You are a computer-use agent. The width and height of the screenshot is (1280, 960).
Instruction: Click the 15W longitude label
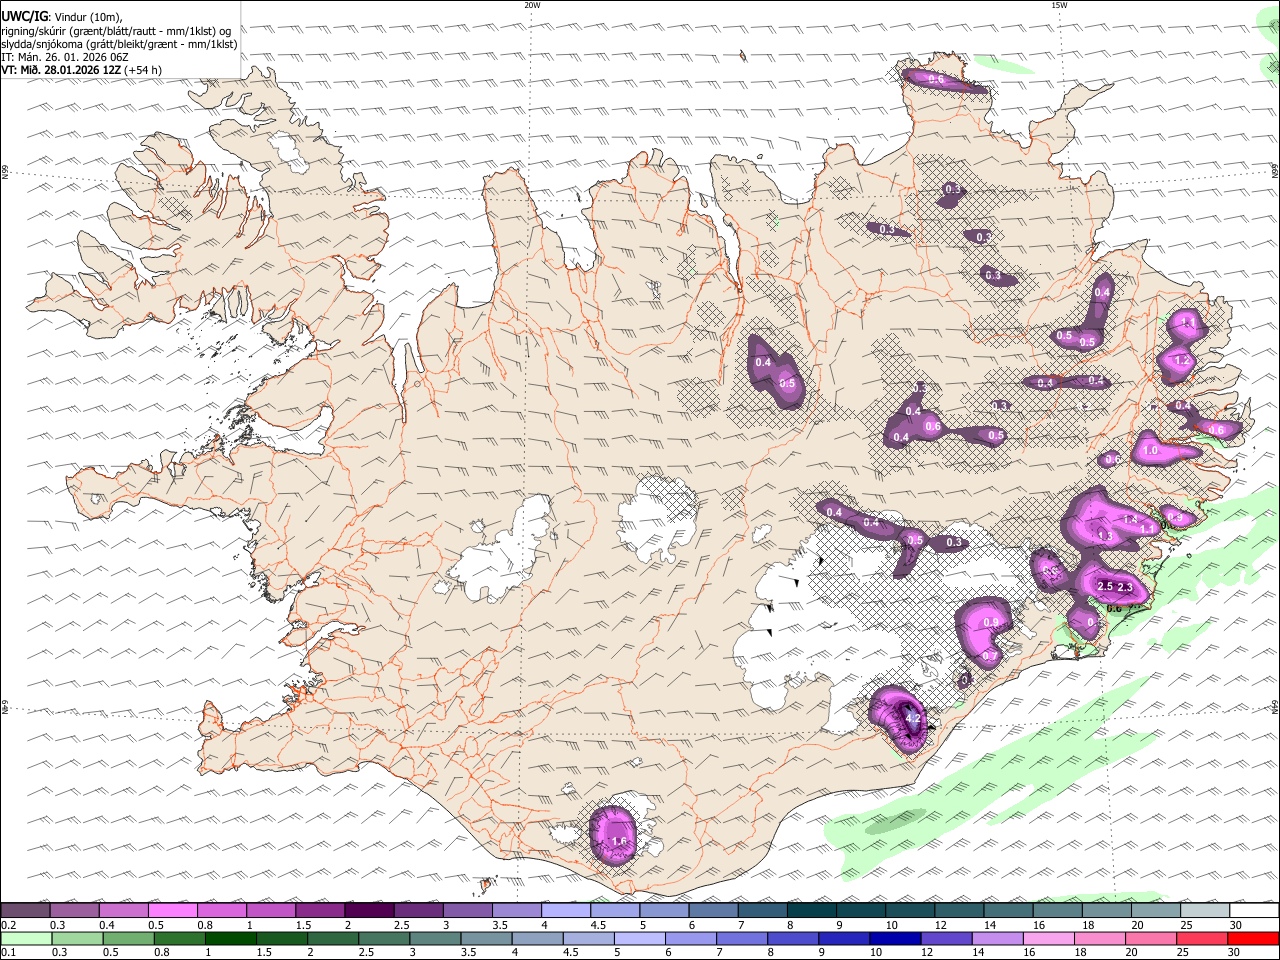click(1059, 5)
